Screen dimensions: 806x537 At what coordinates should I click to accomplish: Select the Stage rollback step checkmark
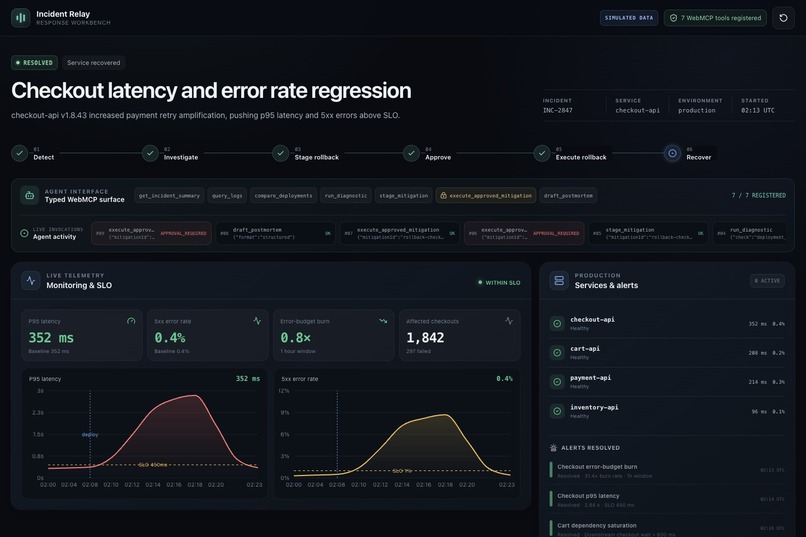tap(281, 153)
